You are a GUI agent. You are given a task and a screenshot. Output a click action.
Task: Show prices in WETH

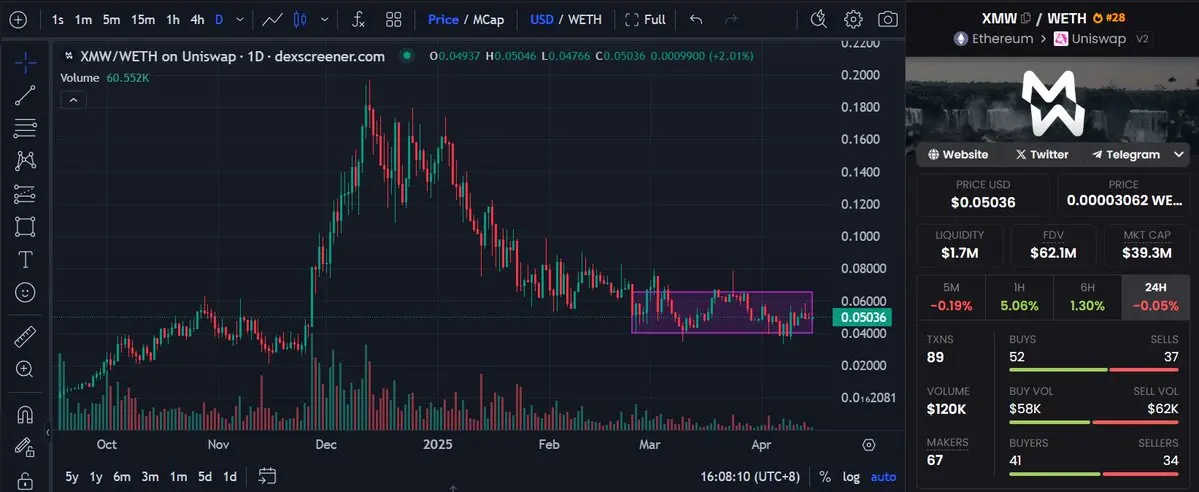point(585,20)
